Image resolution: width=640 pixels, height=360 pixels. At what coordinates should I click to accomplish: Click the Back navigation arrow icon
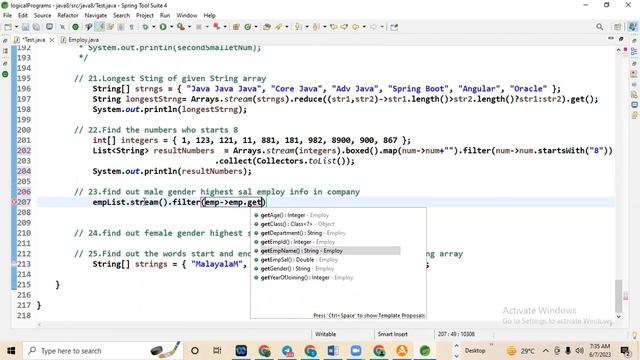point(356,27)
